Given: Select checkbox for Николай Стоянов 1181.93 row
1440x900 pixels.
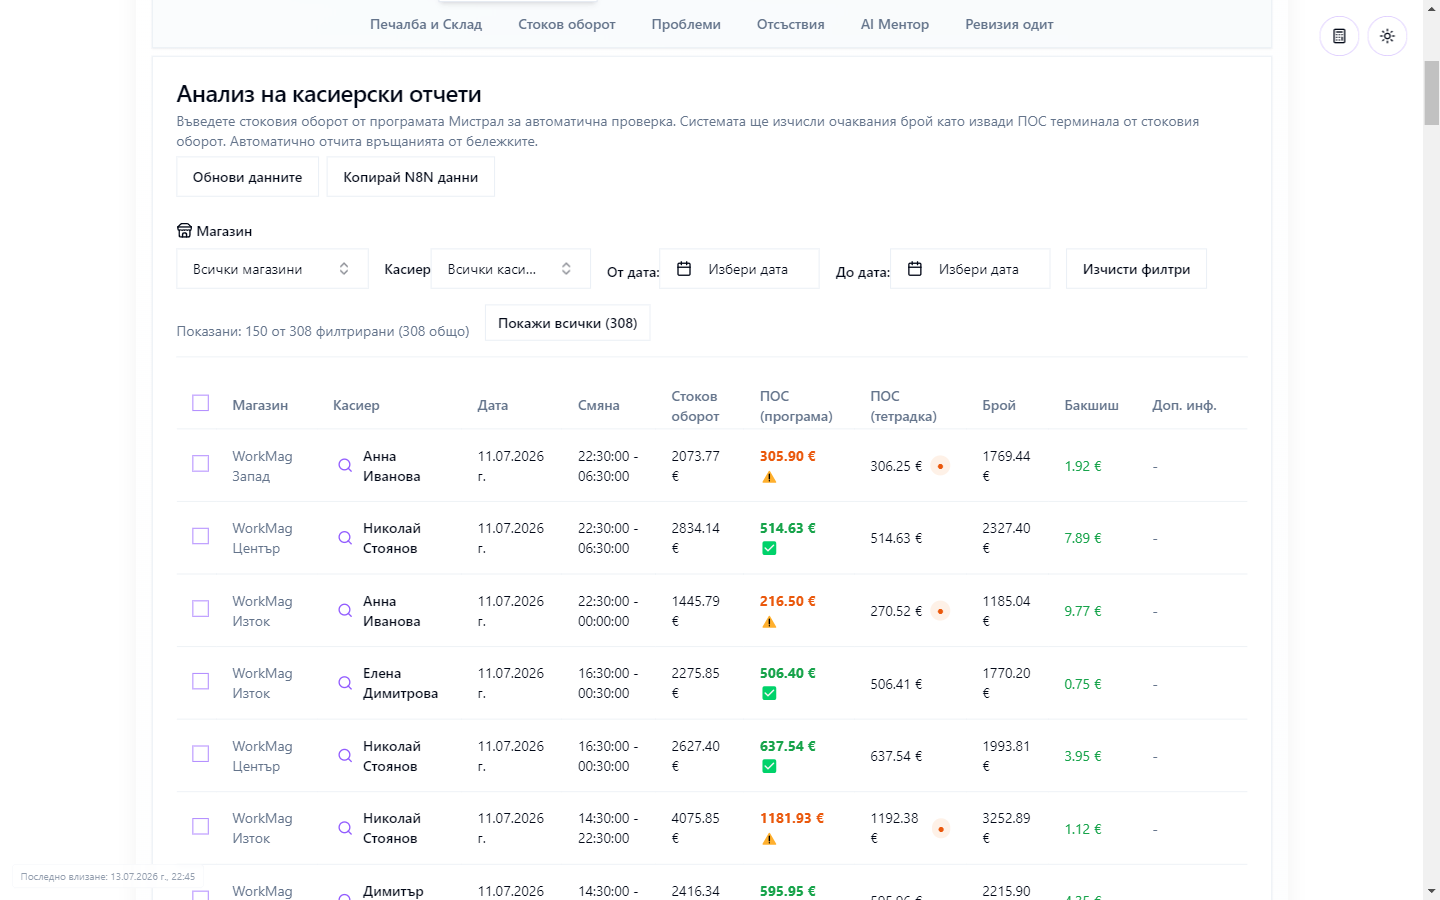Looking at the screenshot, I should (201, 826).
